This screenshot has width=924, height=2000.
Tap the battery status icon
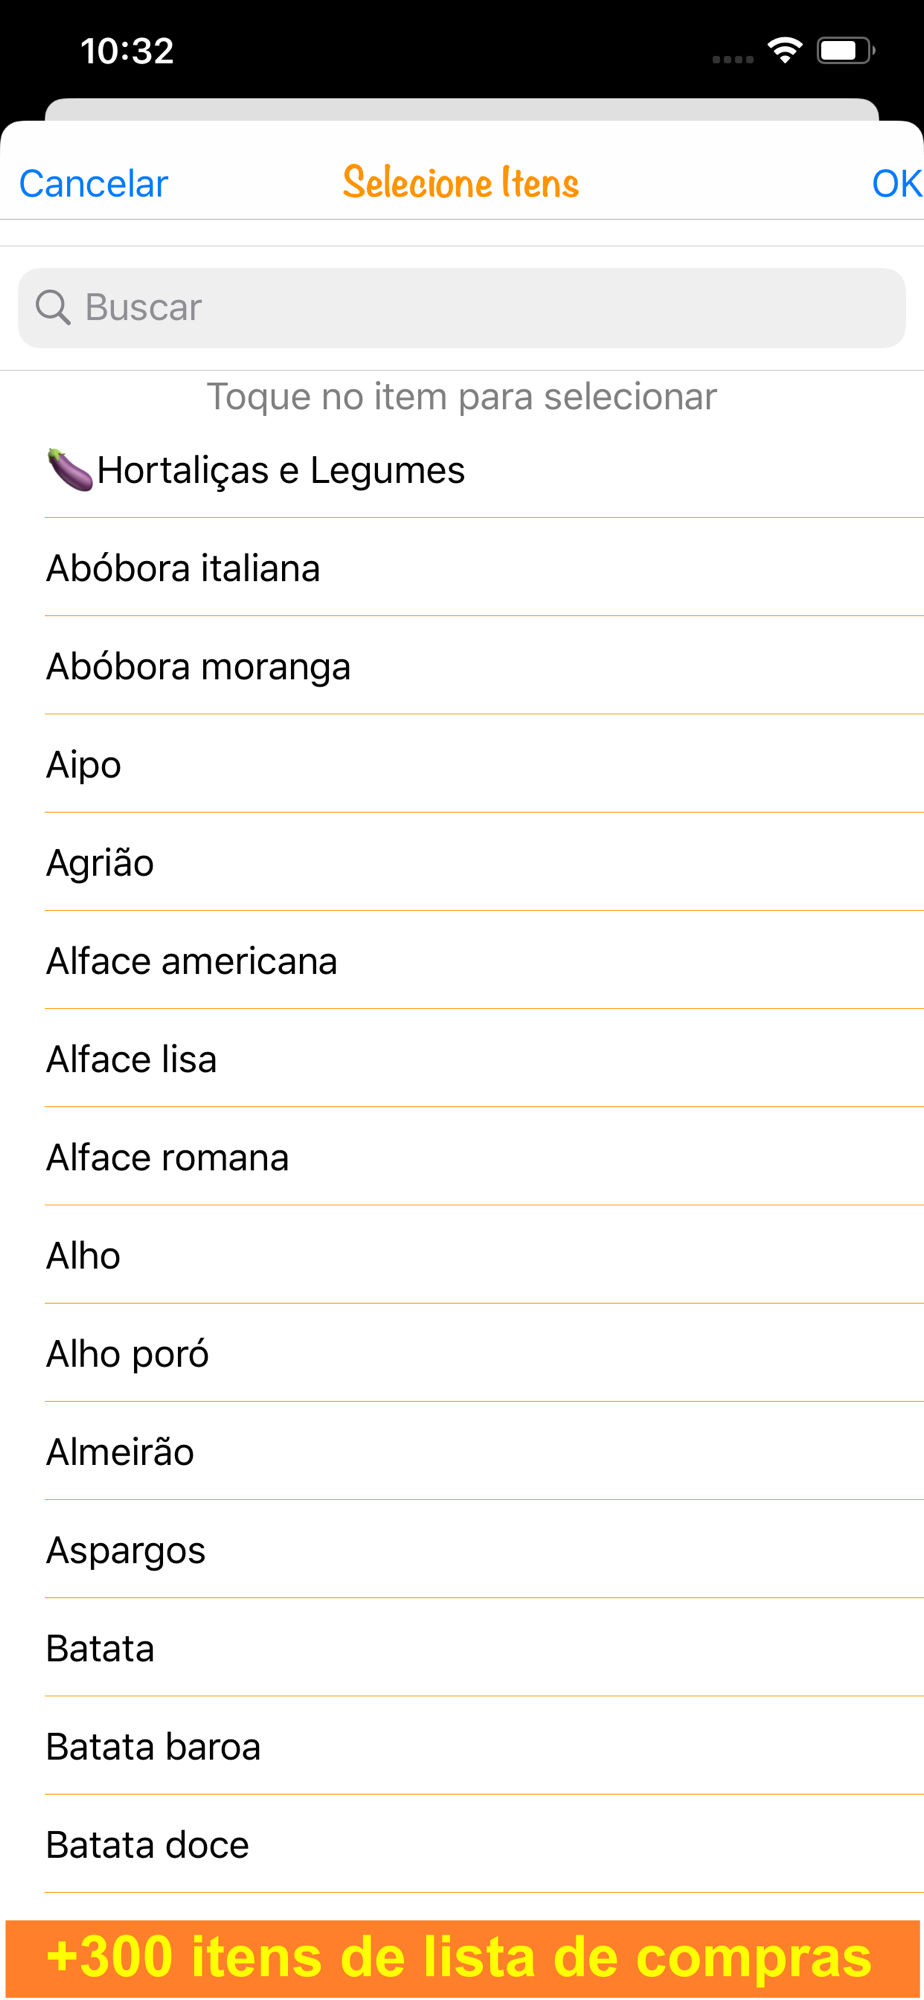846,50
